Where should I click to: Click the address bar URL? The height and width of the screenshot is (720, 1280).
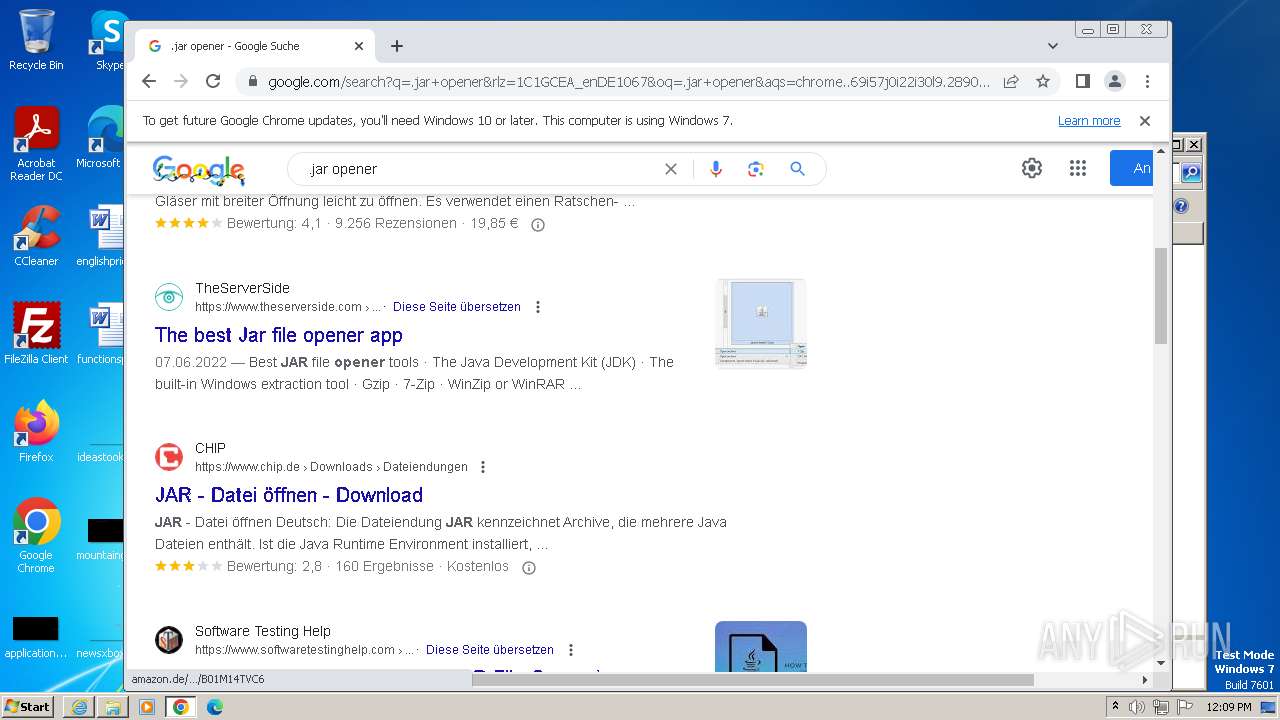[x=629, y=82]
